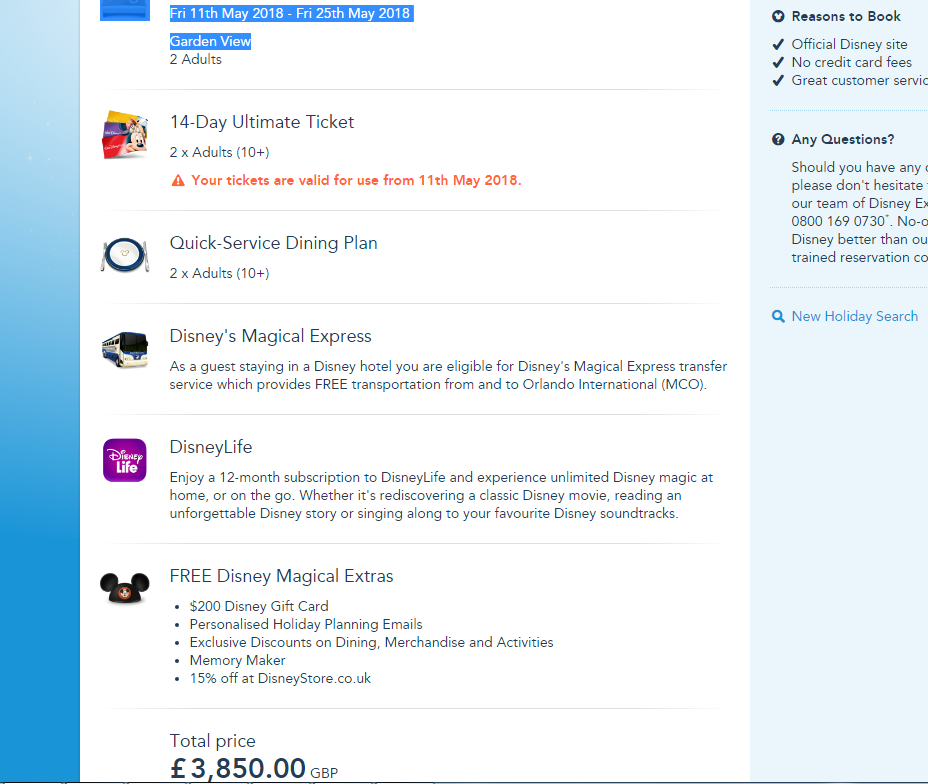Click checkmark next to Official Disney site
Viewport: 928px width, 784px height.
pos(778,44)
